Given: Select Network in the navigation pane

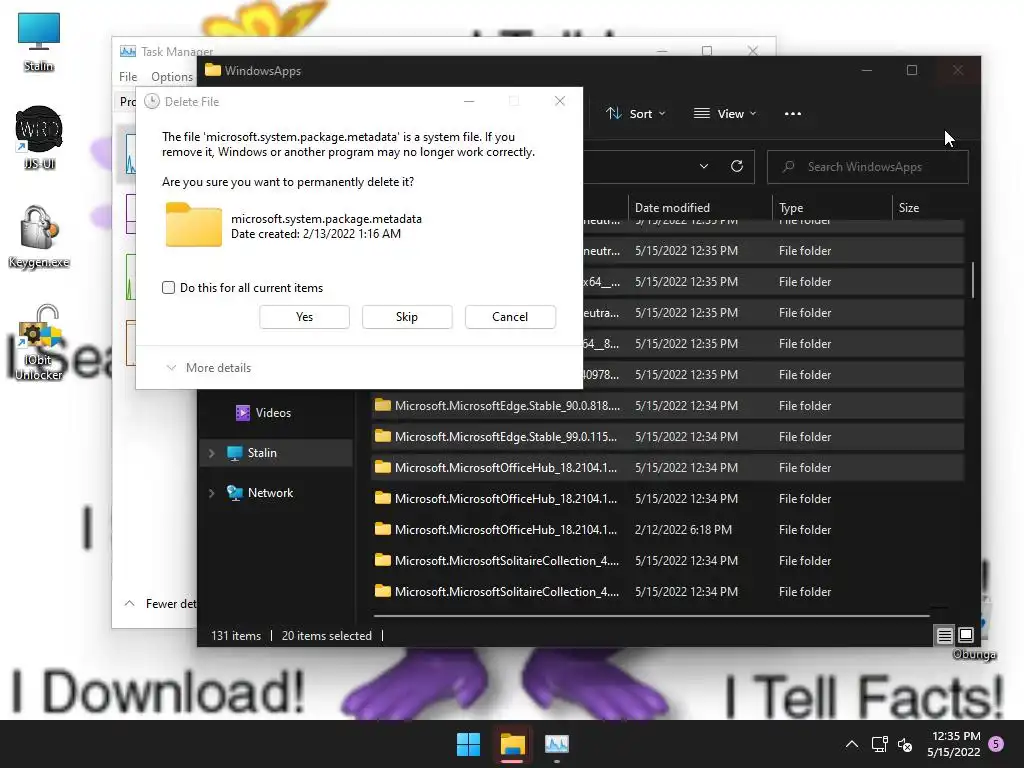Looking at the screenshot, I should [259, 493].
